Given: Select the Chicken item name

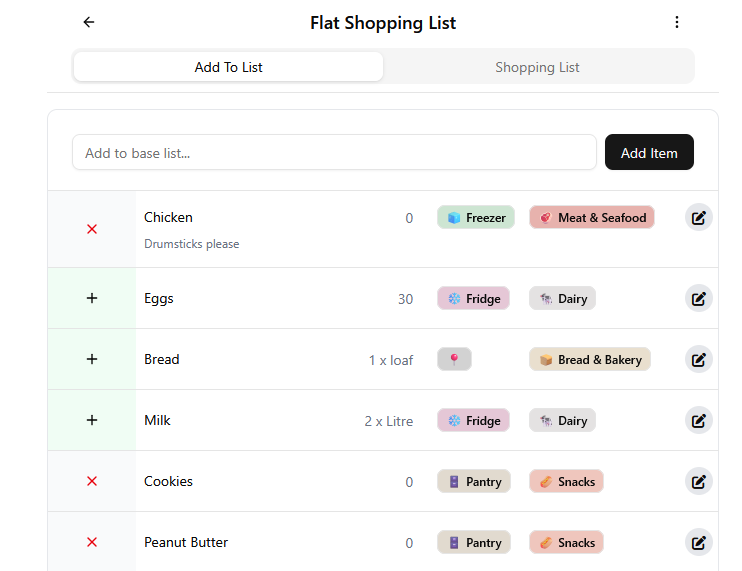Looking at the screenshot, I should (168, 217).
